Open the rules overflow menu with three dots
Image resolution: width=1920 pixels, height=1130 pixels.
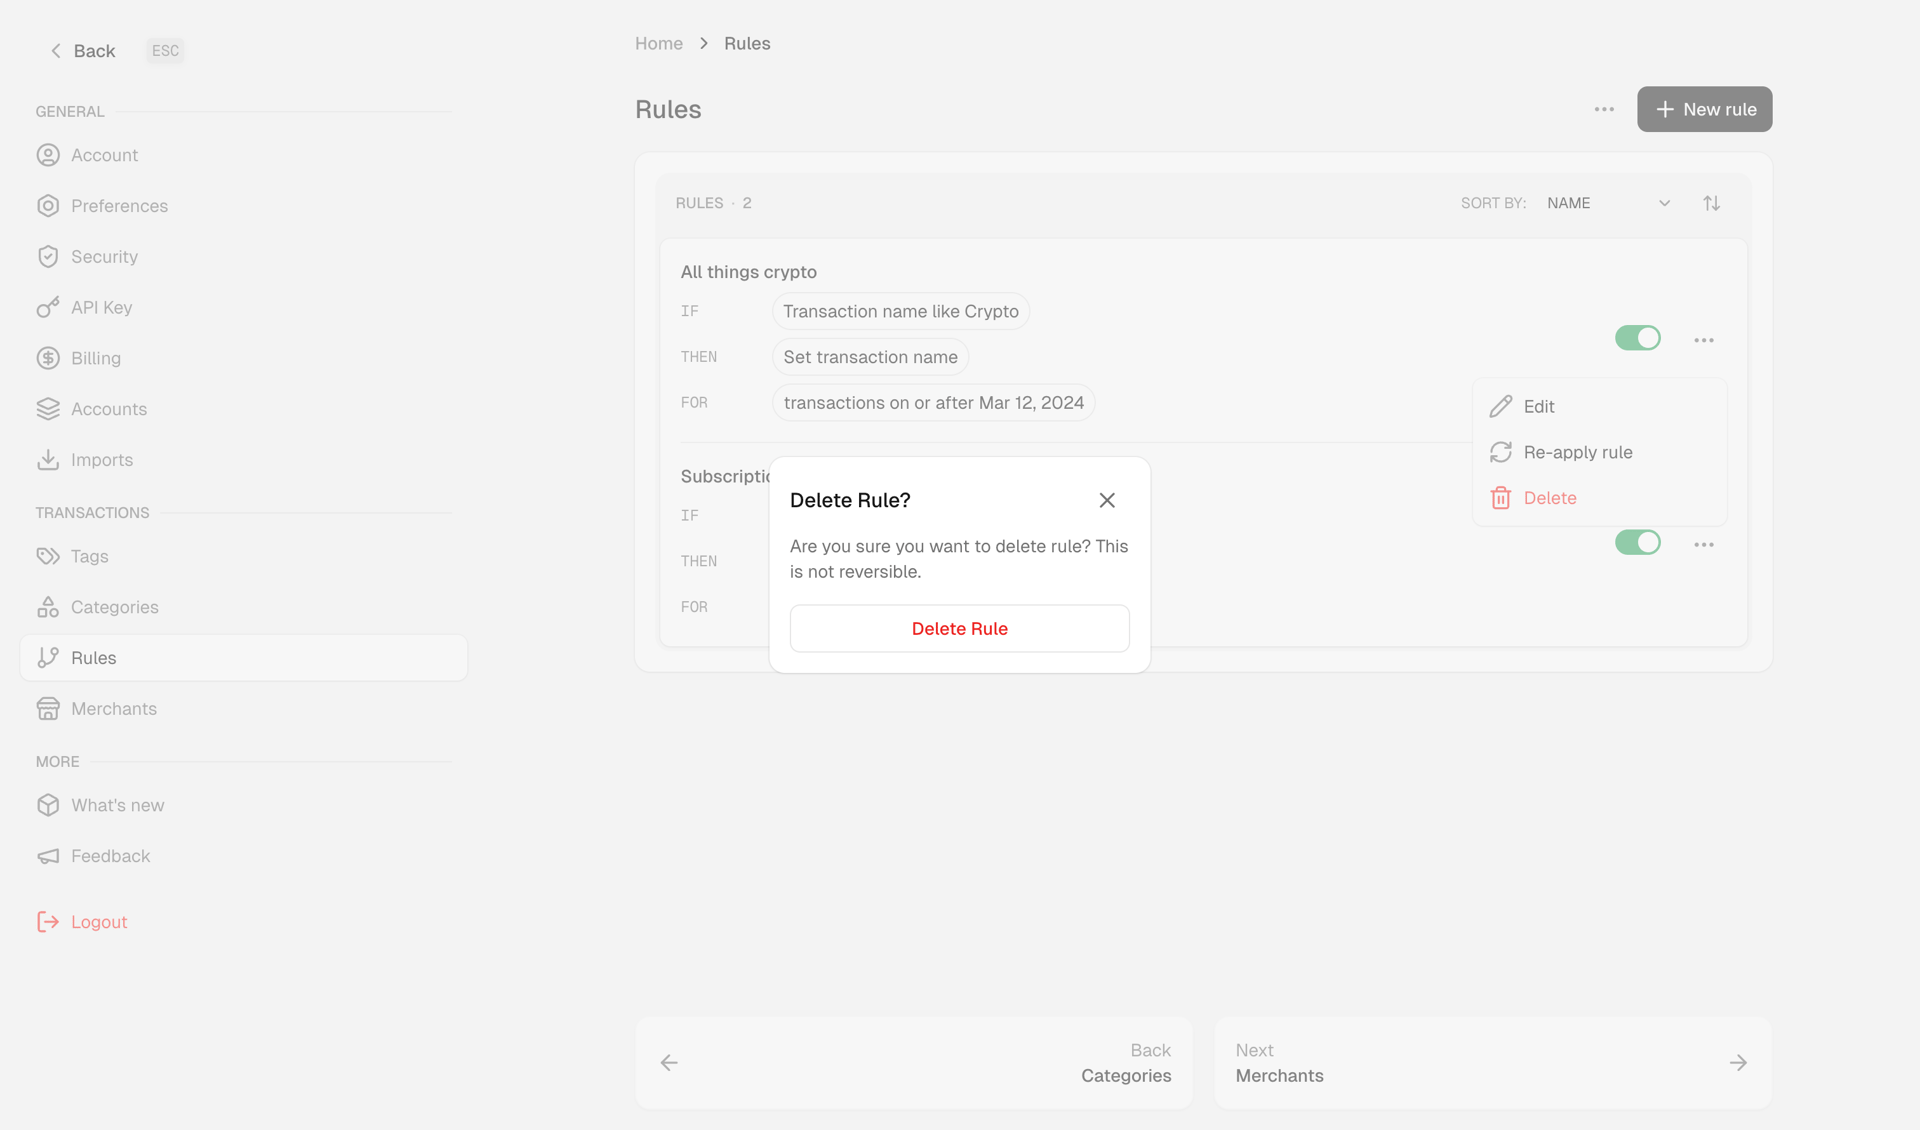1603,109
